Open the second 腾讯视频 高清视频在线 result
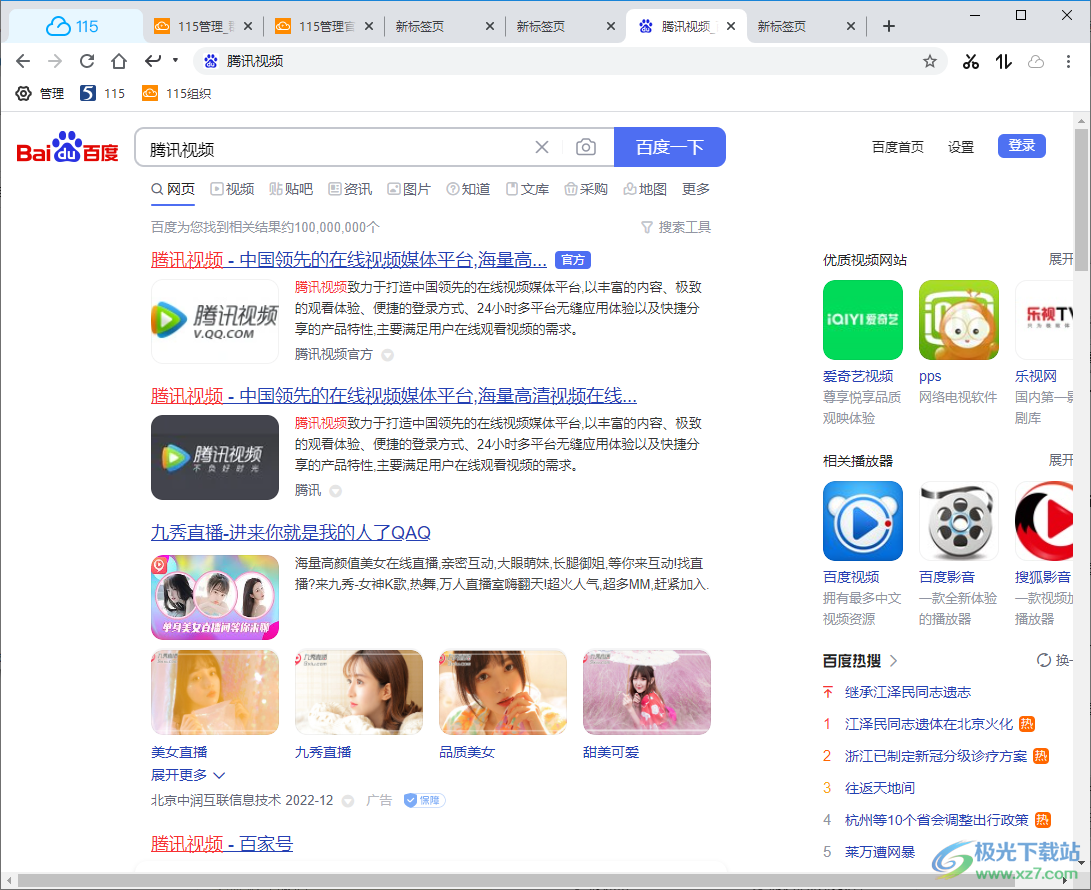The width and height of the screenshot is (1091, 890). coord(394,396)
